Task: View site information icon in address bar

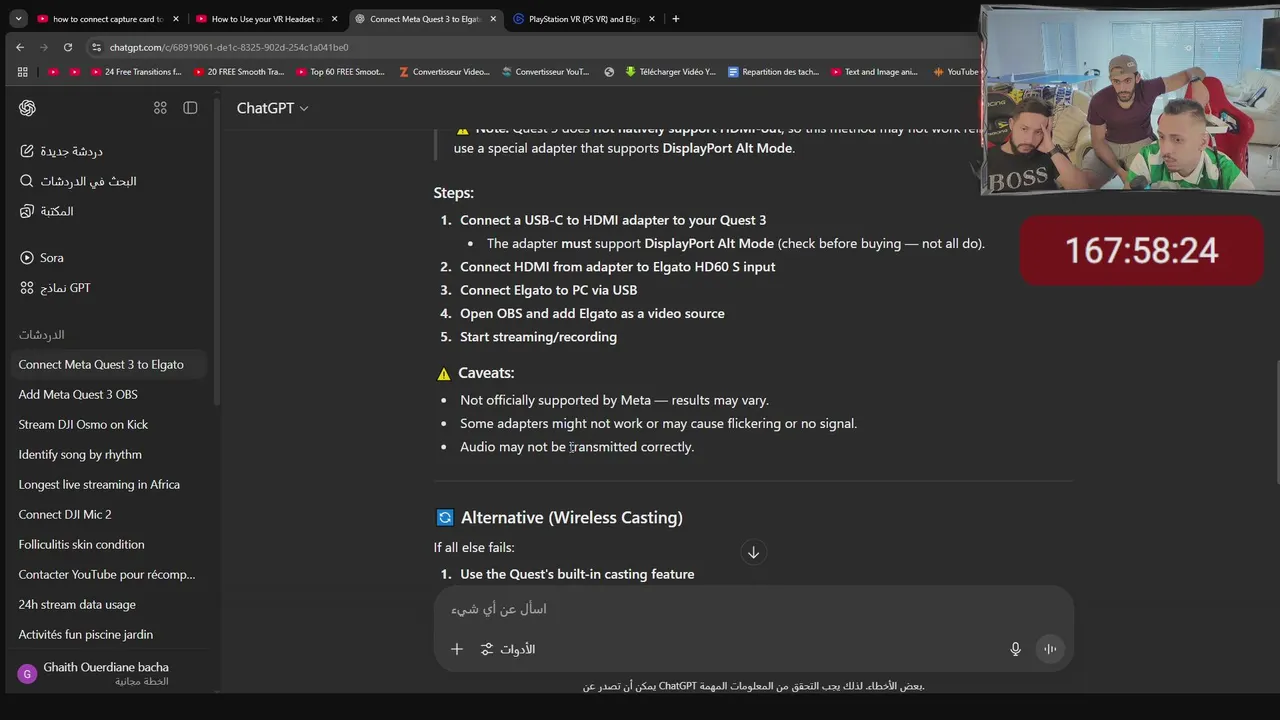Action: (96, 47)
